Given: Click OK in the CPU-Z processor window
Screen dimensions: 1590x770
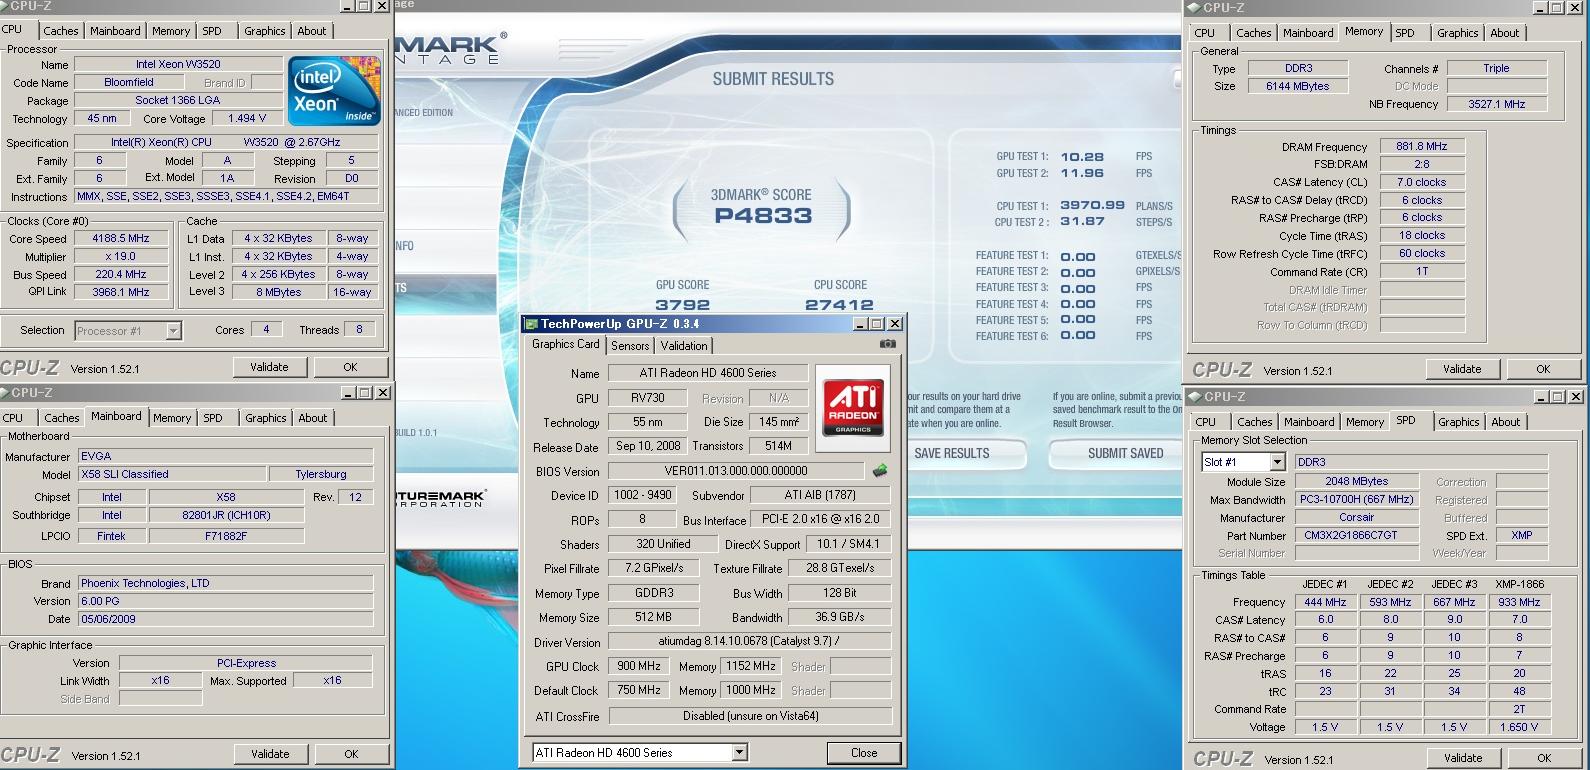Looking at the screenshot, I should point(350,367).
